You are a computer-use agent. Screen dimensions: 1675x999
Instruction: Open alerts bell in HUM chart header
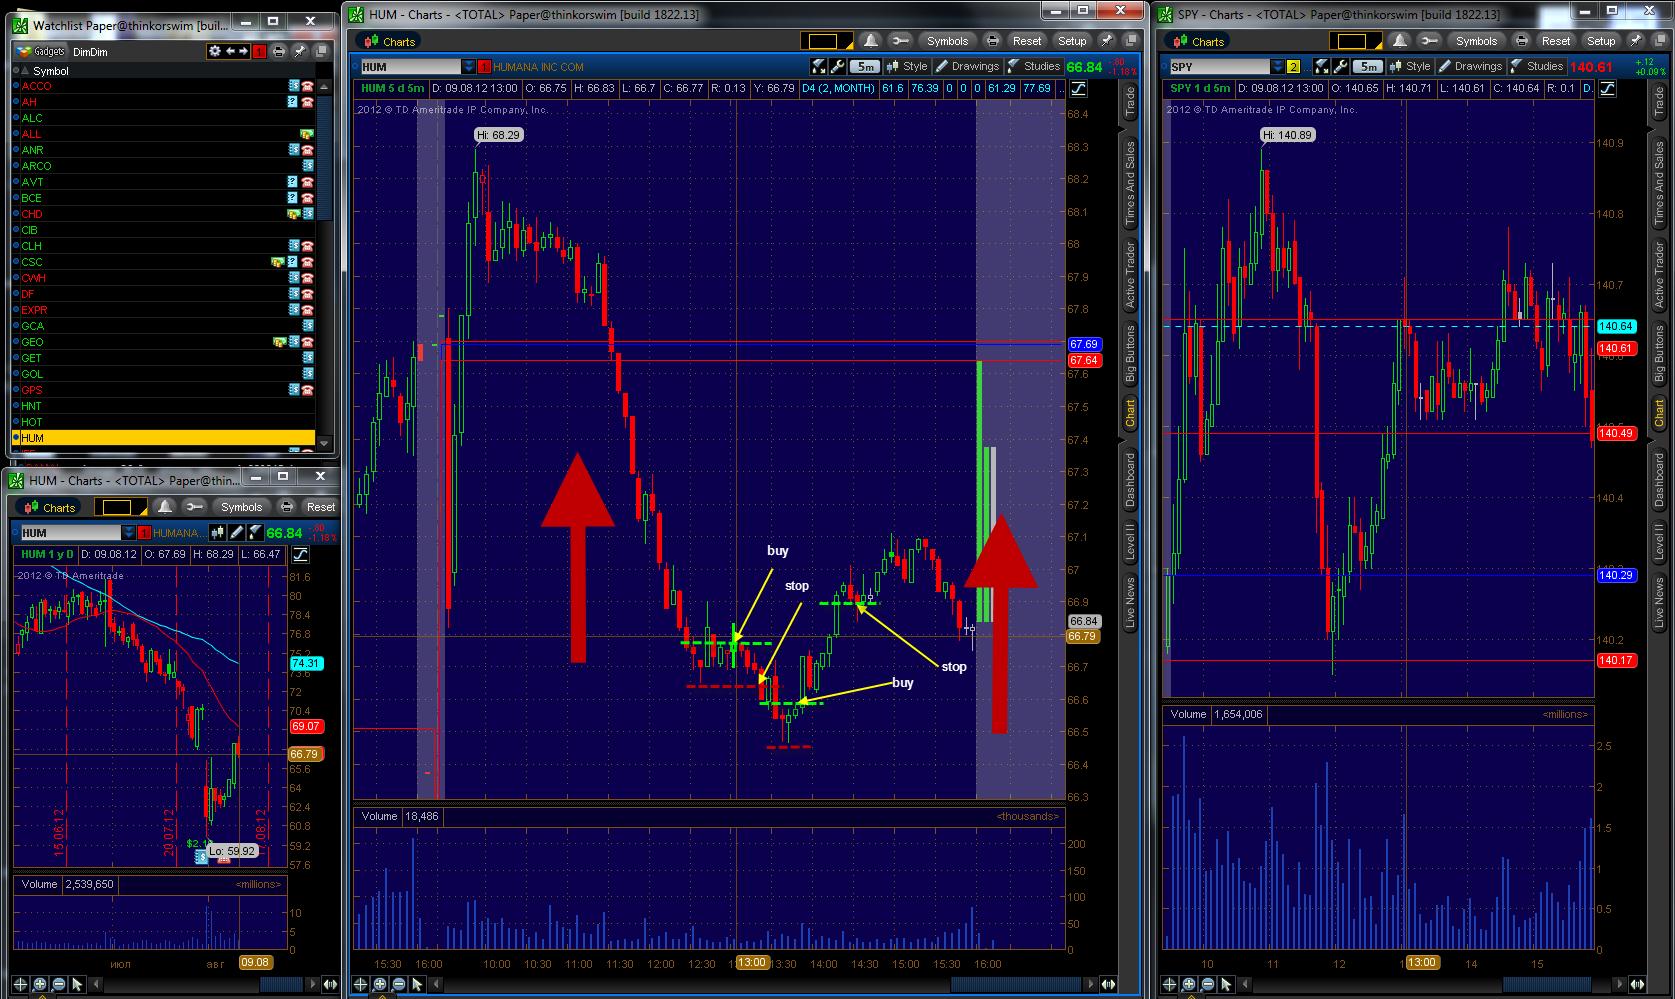[x=871, y=41]
